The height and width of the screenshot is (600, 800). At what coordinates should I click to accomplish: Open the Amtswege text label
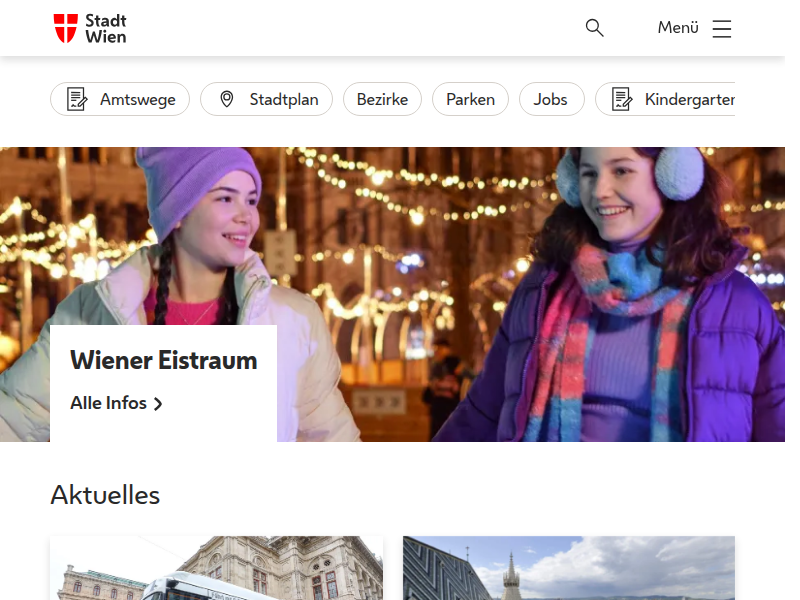tap(137, 99)
